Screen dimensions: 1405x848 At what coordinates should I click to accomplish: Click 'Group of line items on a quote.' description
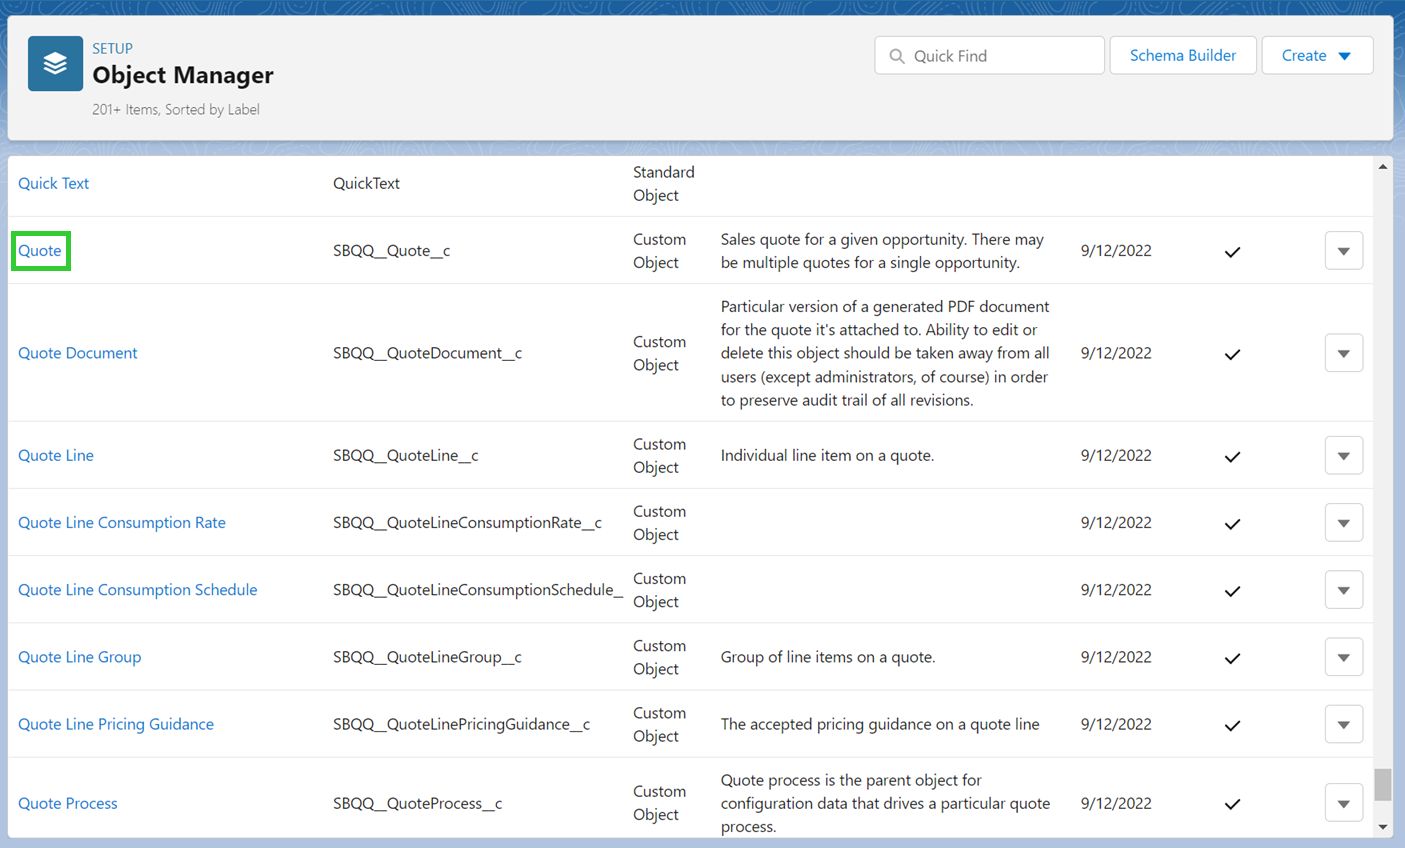tap(828, 657)
